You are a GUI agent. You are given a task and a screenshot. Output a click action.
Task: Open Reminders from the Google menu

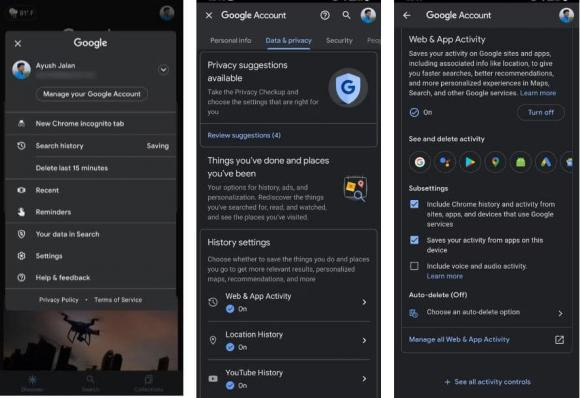coord(91,212)
